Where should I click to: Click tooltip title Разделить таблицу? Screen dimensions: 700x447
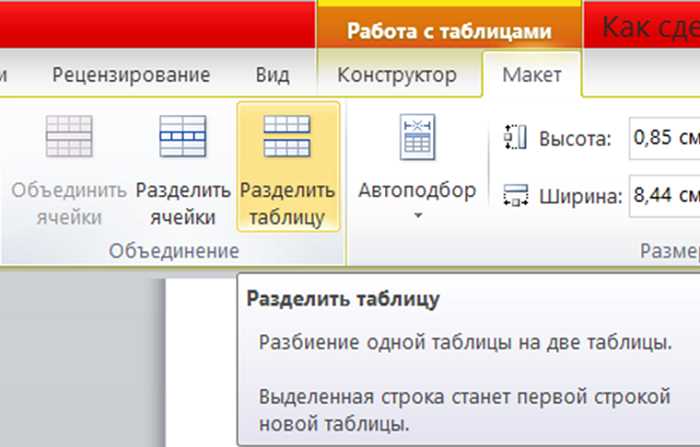343,299
